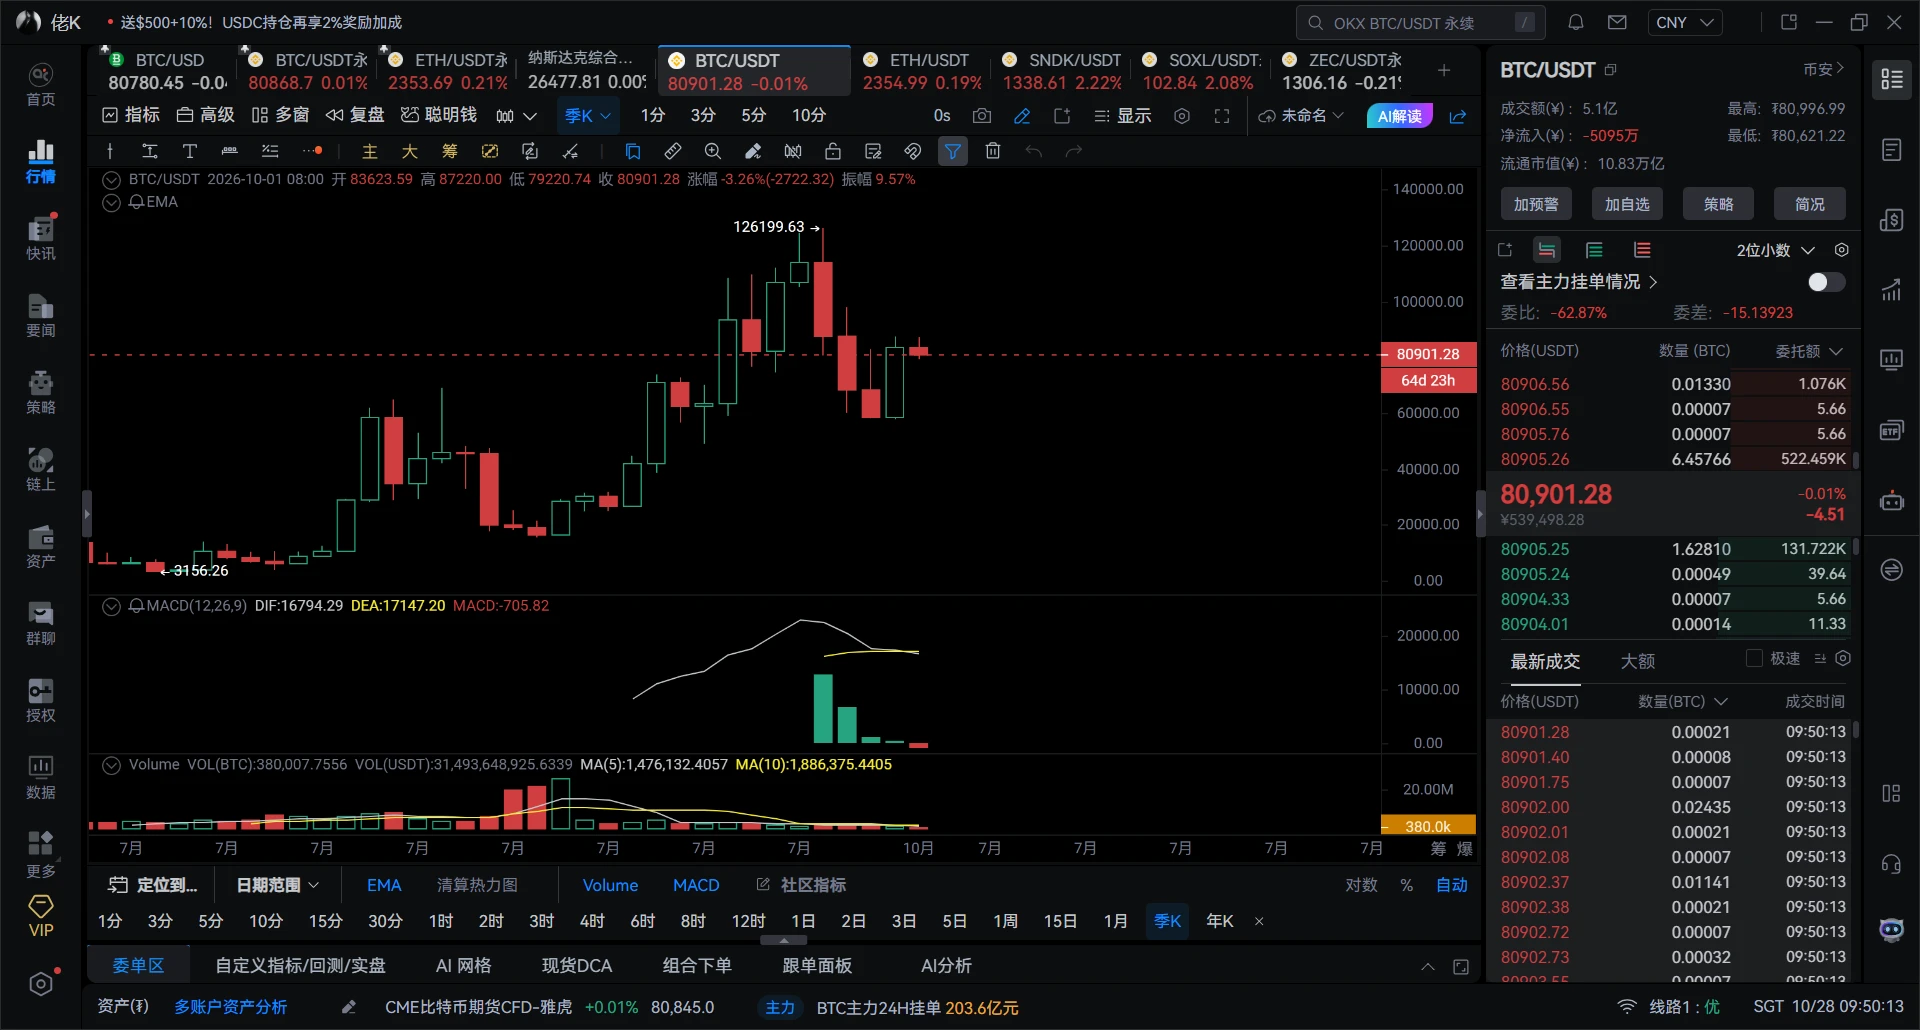Click the notification bell icon in title bar
Viewport: 1920px width, 1030px height.
1576,22
